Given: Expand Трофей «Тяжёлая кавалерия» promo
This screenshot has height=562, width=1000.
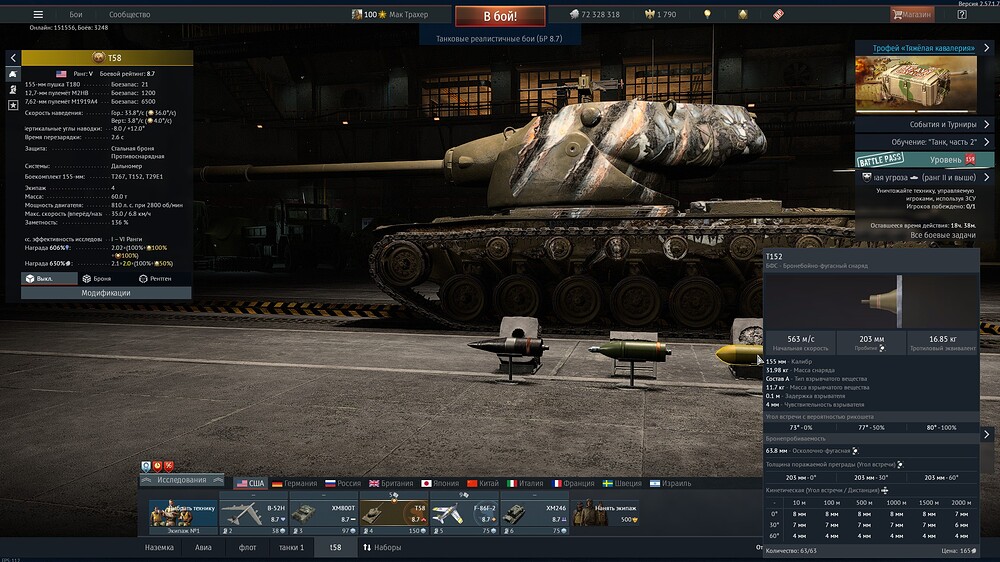Looking at the screenshot, I should (987, 48).
